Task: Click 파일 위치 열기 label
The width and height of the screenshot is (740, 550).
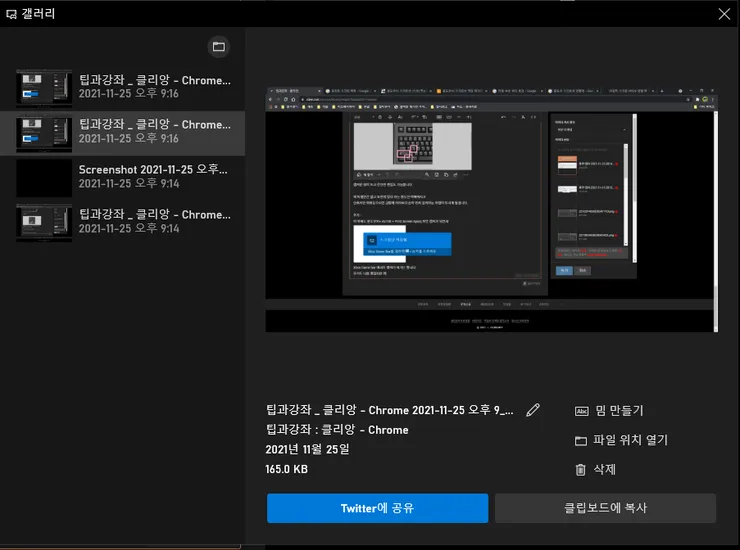Action: click(x=631, y=440)
